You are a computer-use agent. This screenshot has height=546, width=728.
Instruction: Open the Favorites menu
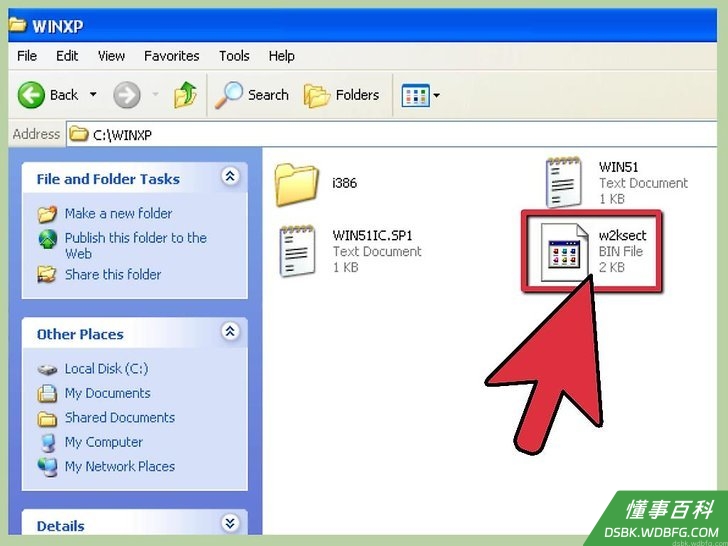171,56
